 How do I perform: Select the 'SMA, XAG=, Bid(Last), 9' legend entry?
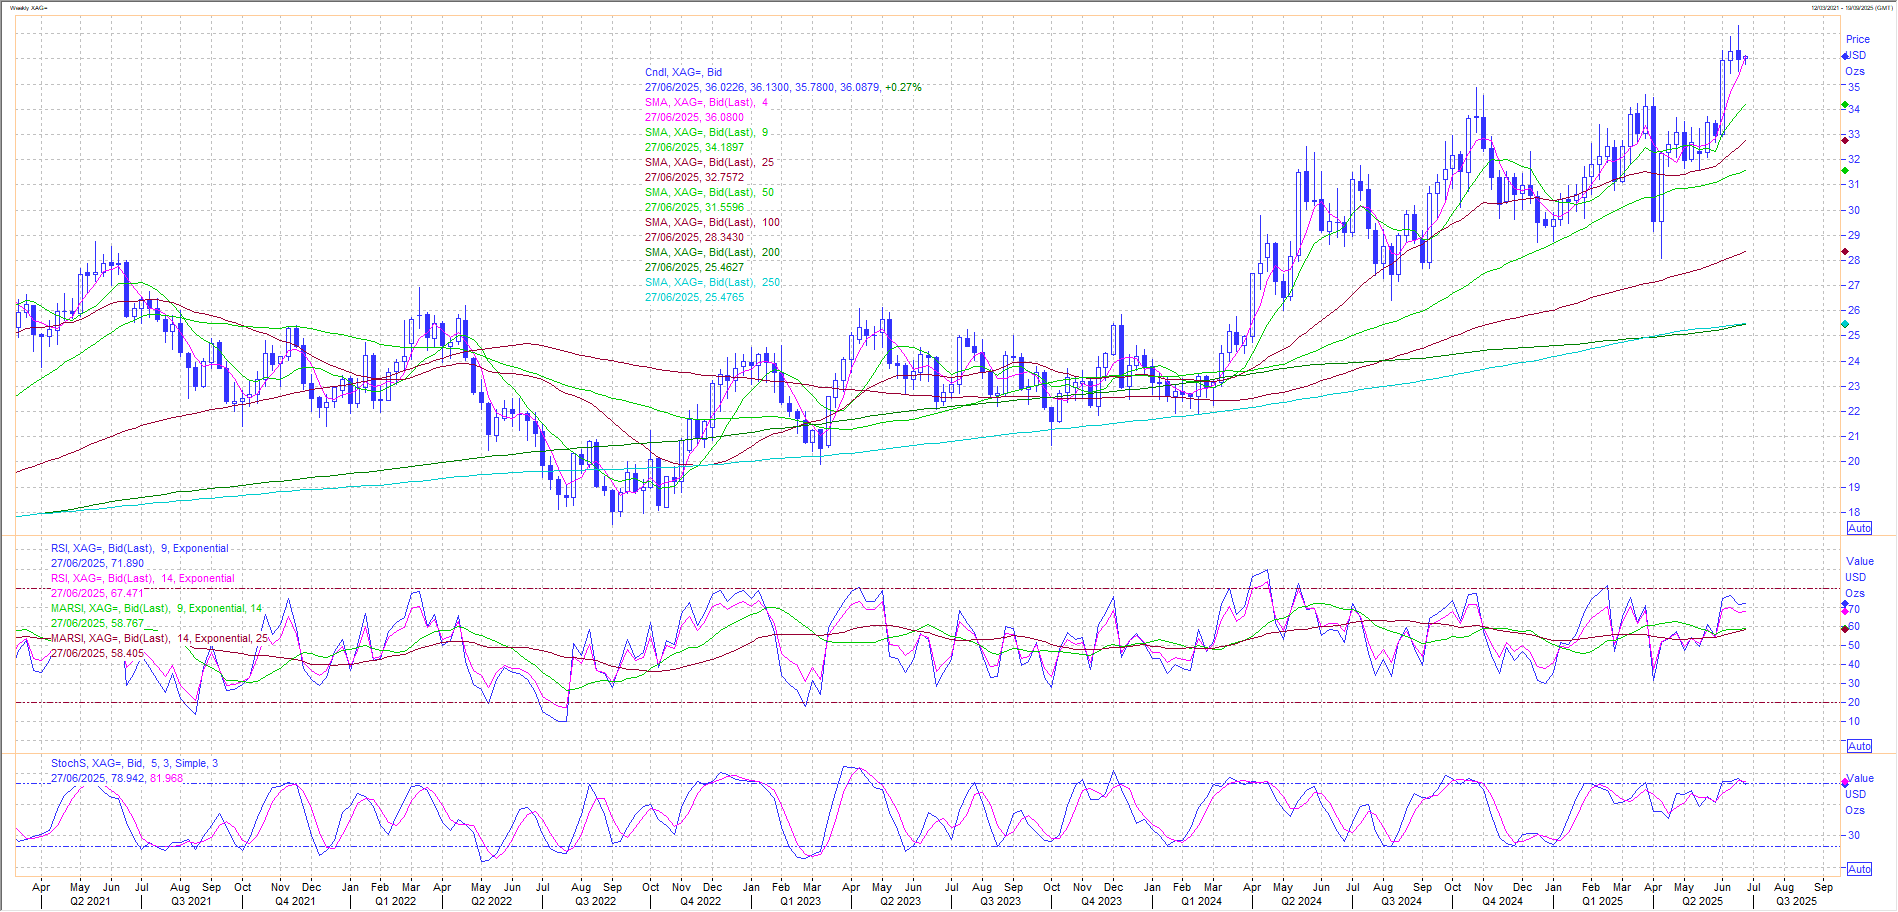coord(706,132)
